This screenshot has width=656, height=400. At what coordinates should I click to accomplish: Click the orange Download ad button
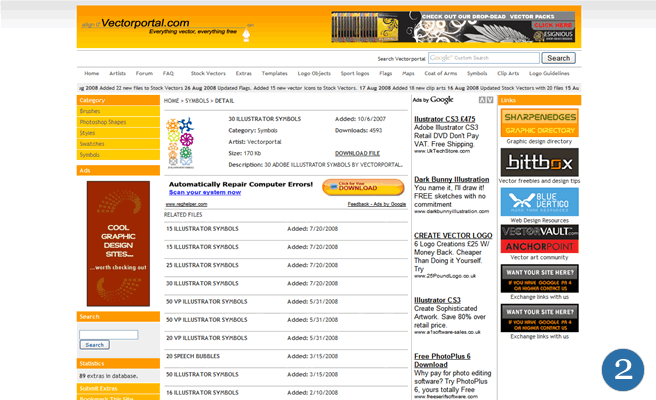coord(349,187)
